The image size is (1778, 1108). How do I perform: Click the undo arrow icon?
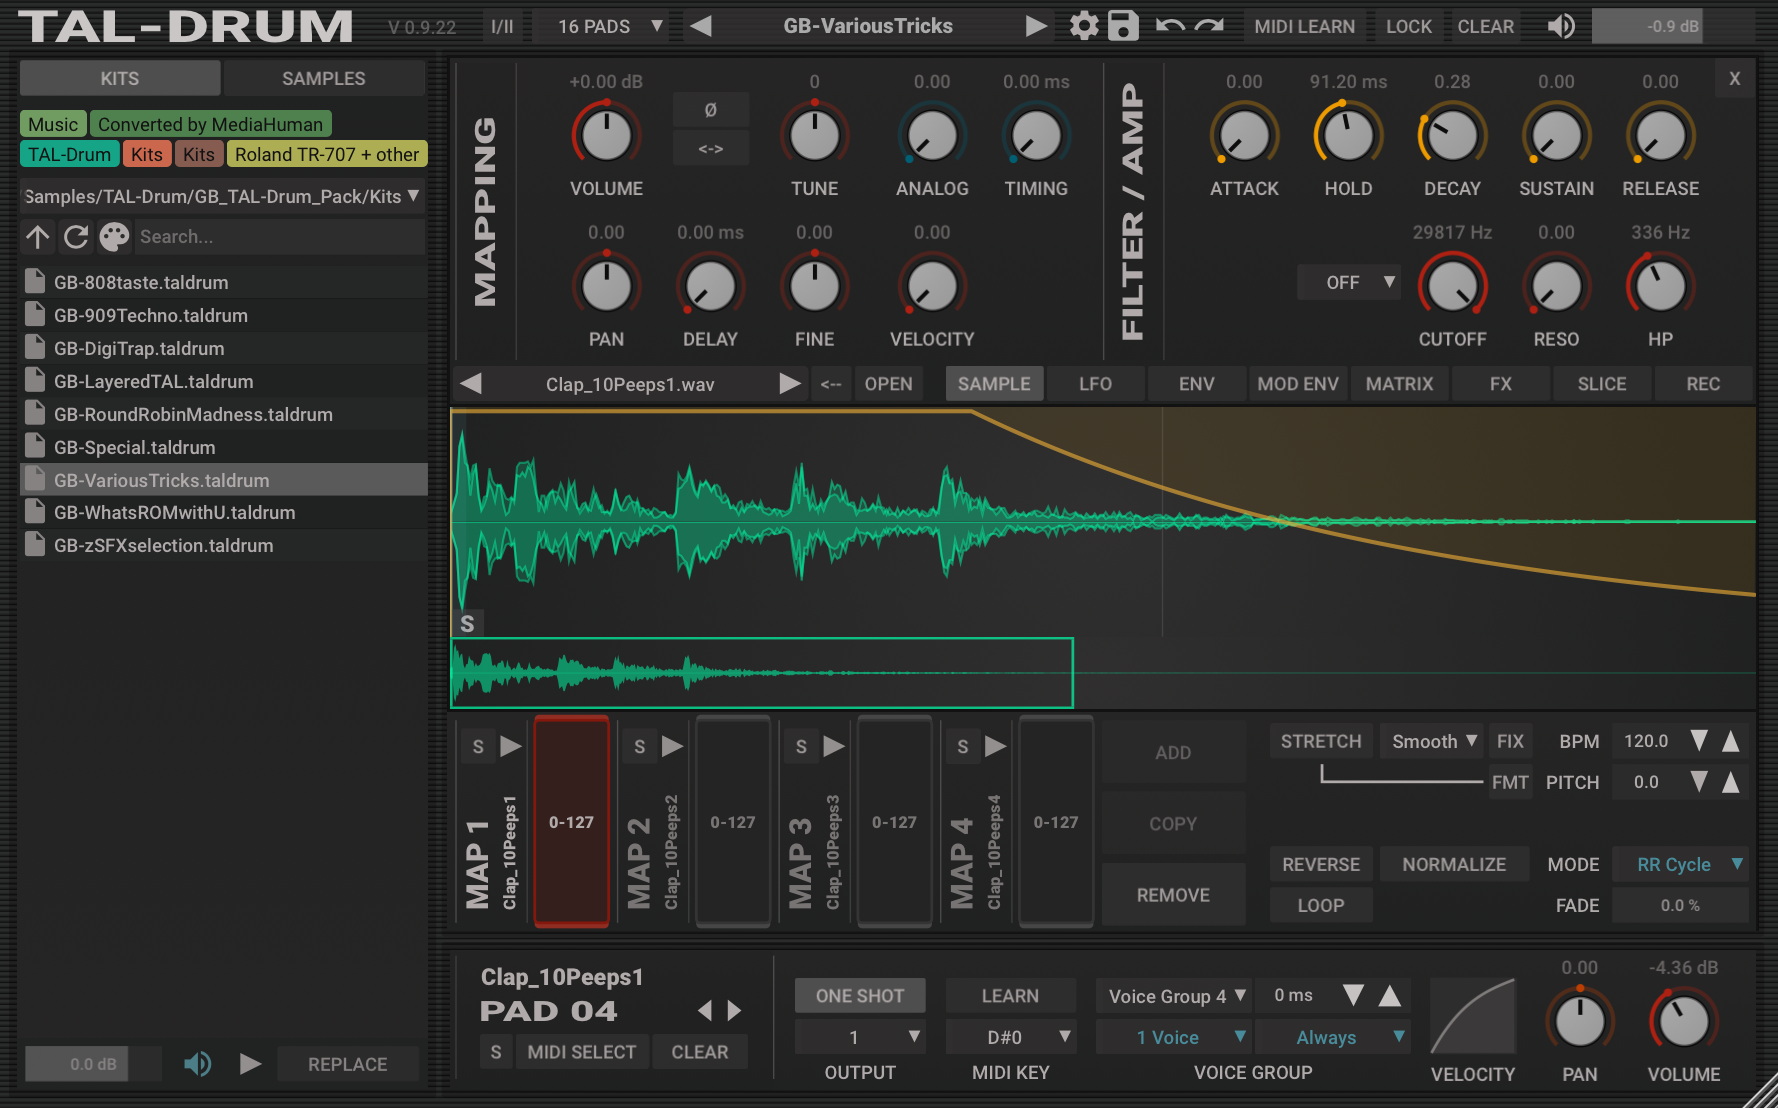[x=1169, y=26]
